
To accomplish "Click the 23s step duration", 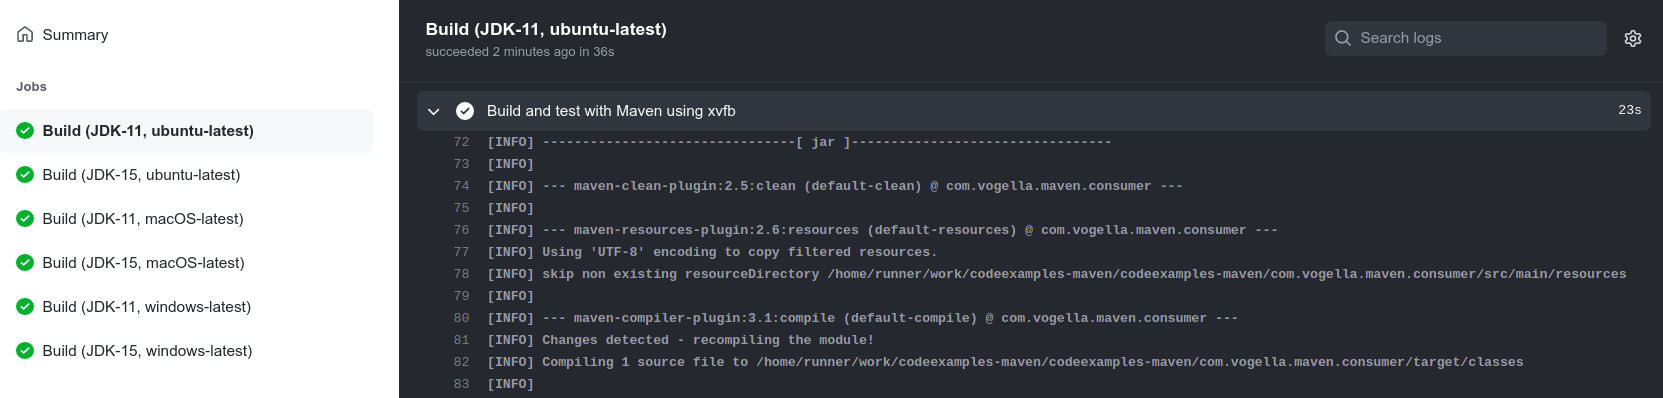I will click(x=1630, y=110).
